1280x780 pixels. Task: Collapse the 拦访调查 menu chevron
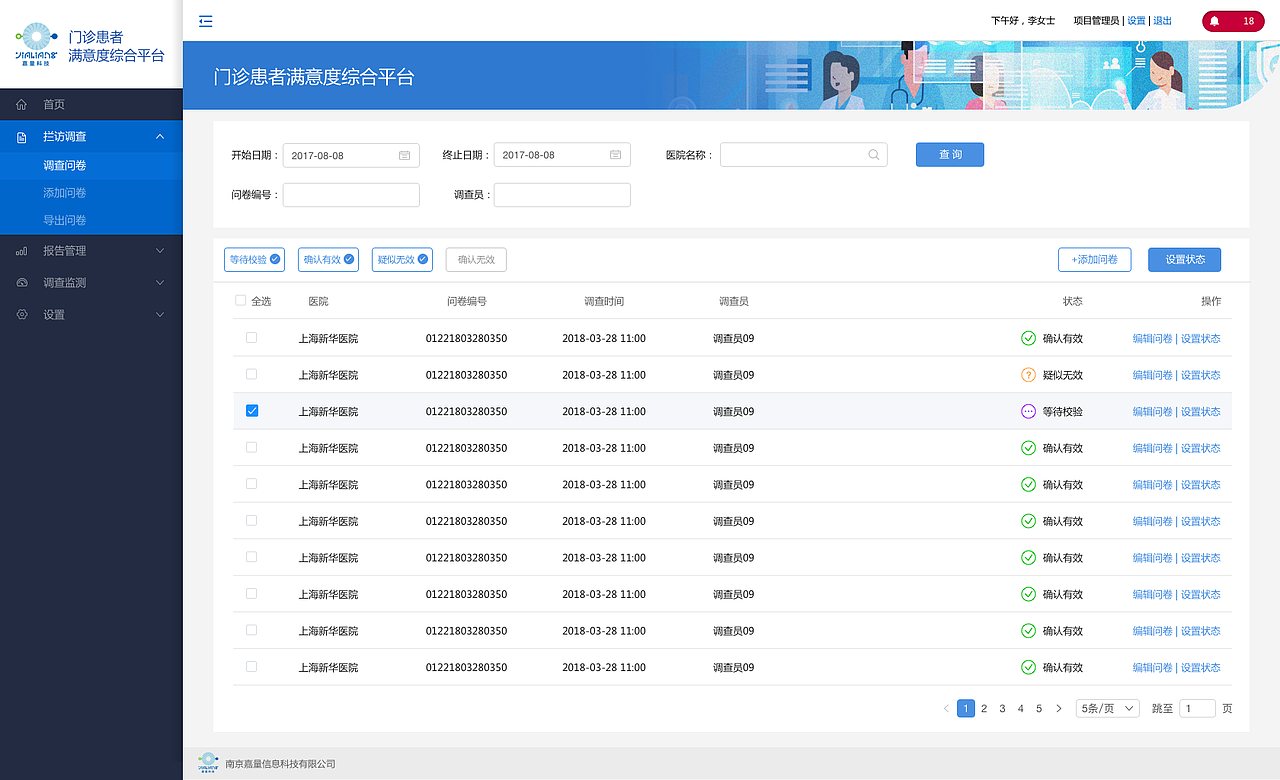coord(160,137)
